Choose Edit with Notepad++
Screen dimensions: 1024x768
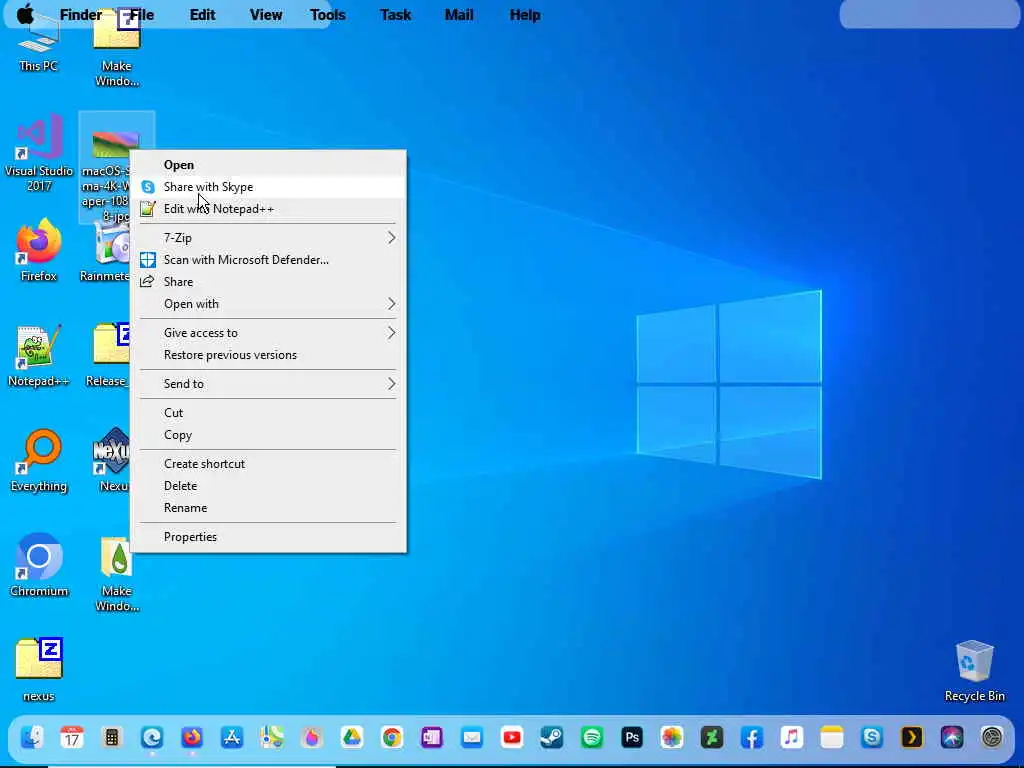point(268,209)
